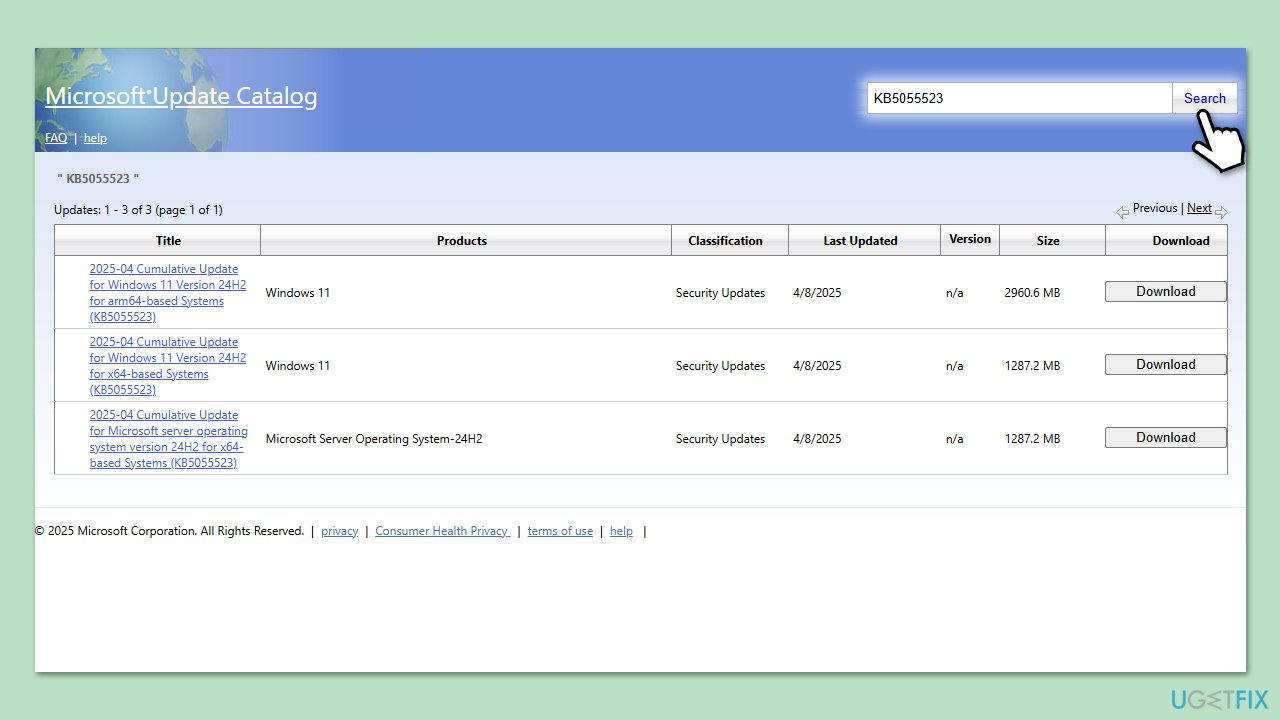Go to Next results page link
1280x720 pixels.
(x=1199, y=208)
